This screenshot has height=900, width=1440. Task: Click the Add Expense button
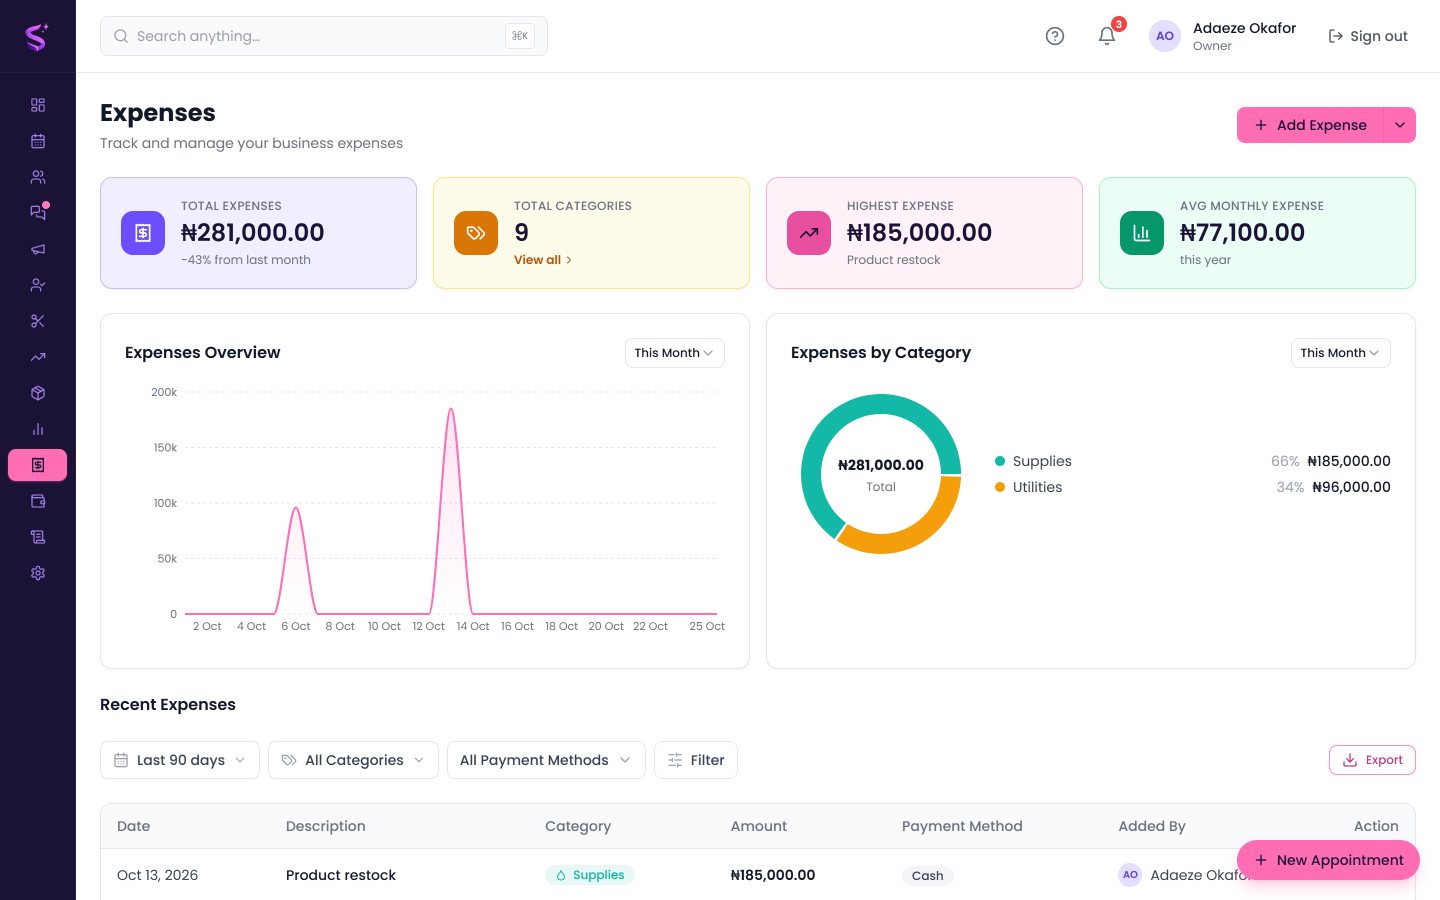click(1310, 125)
